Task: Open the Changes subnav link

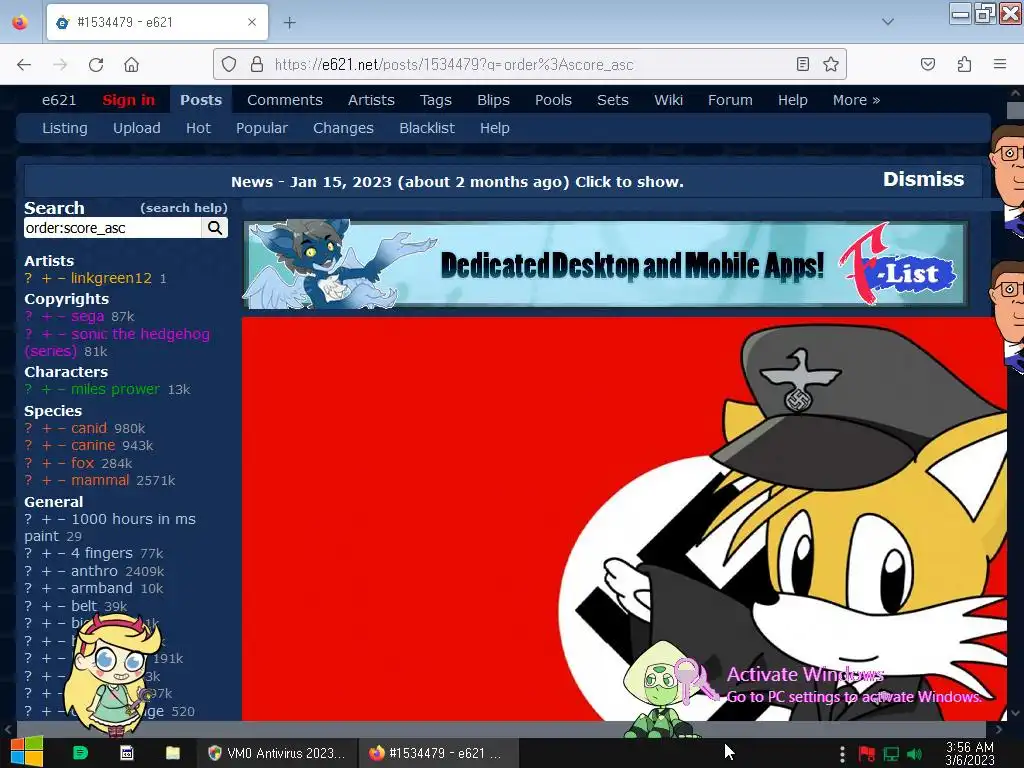Action: [x=343, y=128]
